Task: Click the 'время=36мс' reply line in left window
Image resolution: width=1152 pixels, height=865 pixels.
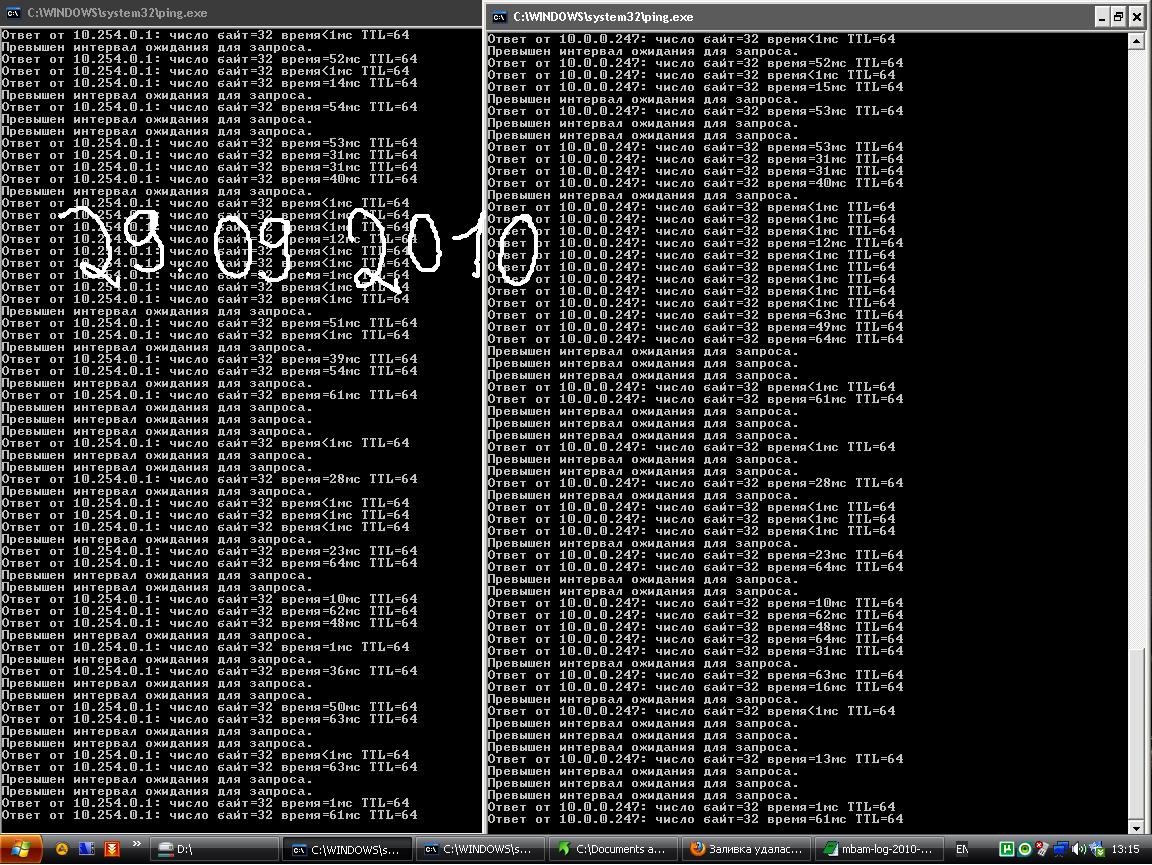Action: click(x=209, y=671)
